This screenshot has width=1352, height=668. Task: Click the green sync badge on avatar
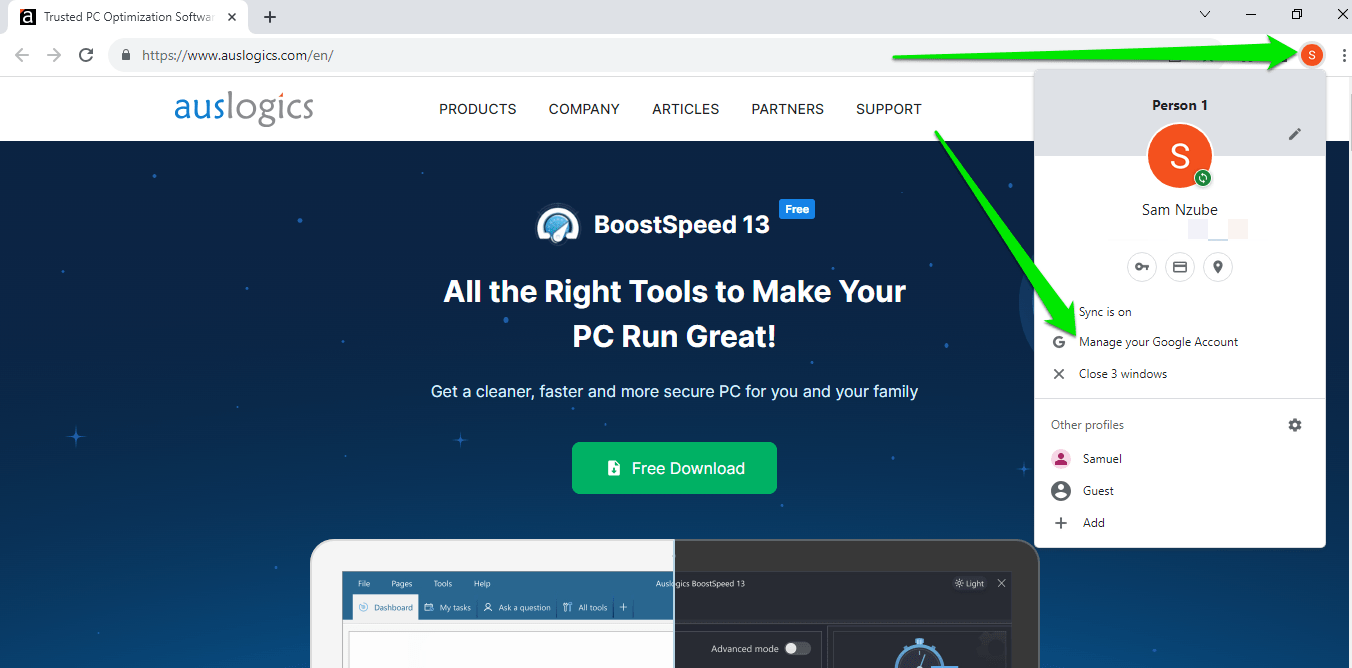click(1203, 178)
